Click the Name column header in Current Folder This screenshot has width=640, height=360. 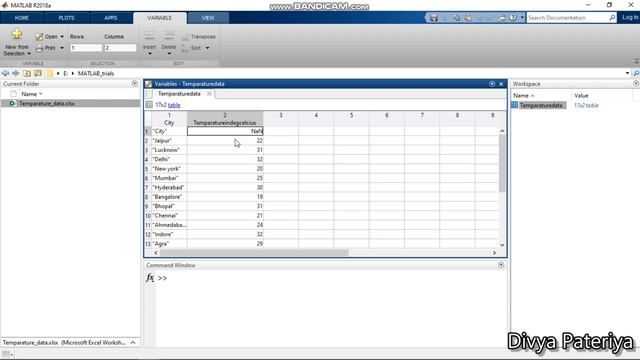pos(29,94)
